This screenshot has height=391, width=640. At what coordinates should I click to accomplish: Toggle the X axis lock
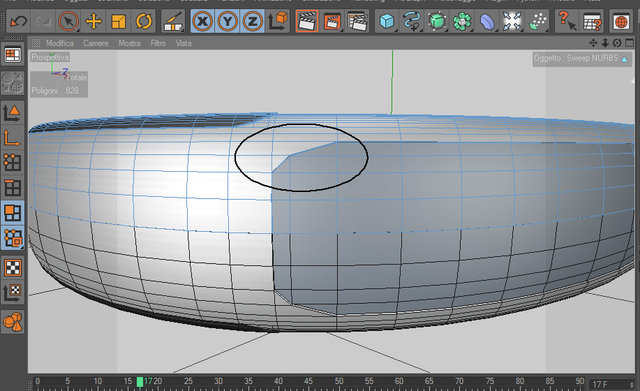click(x=202, y=21)
